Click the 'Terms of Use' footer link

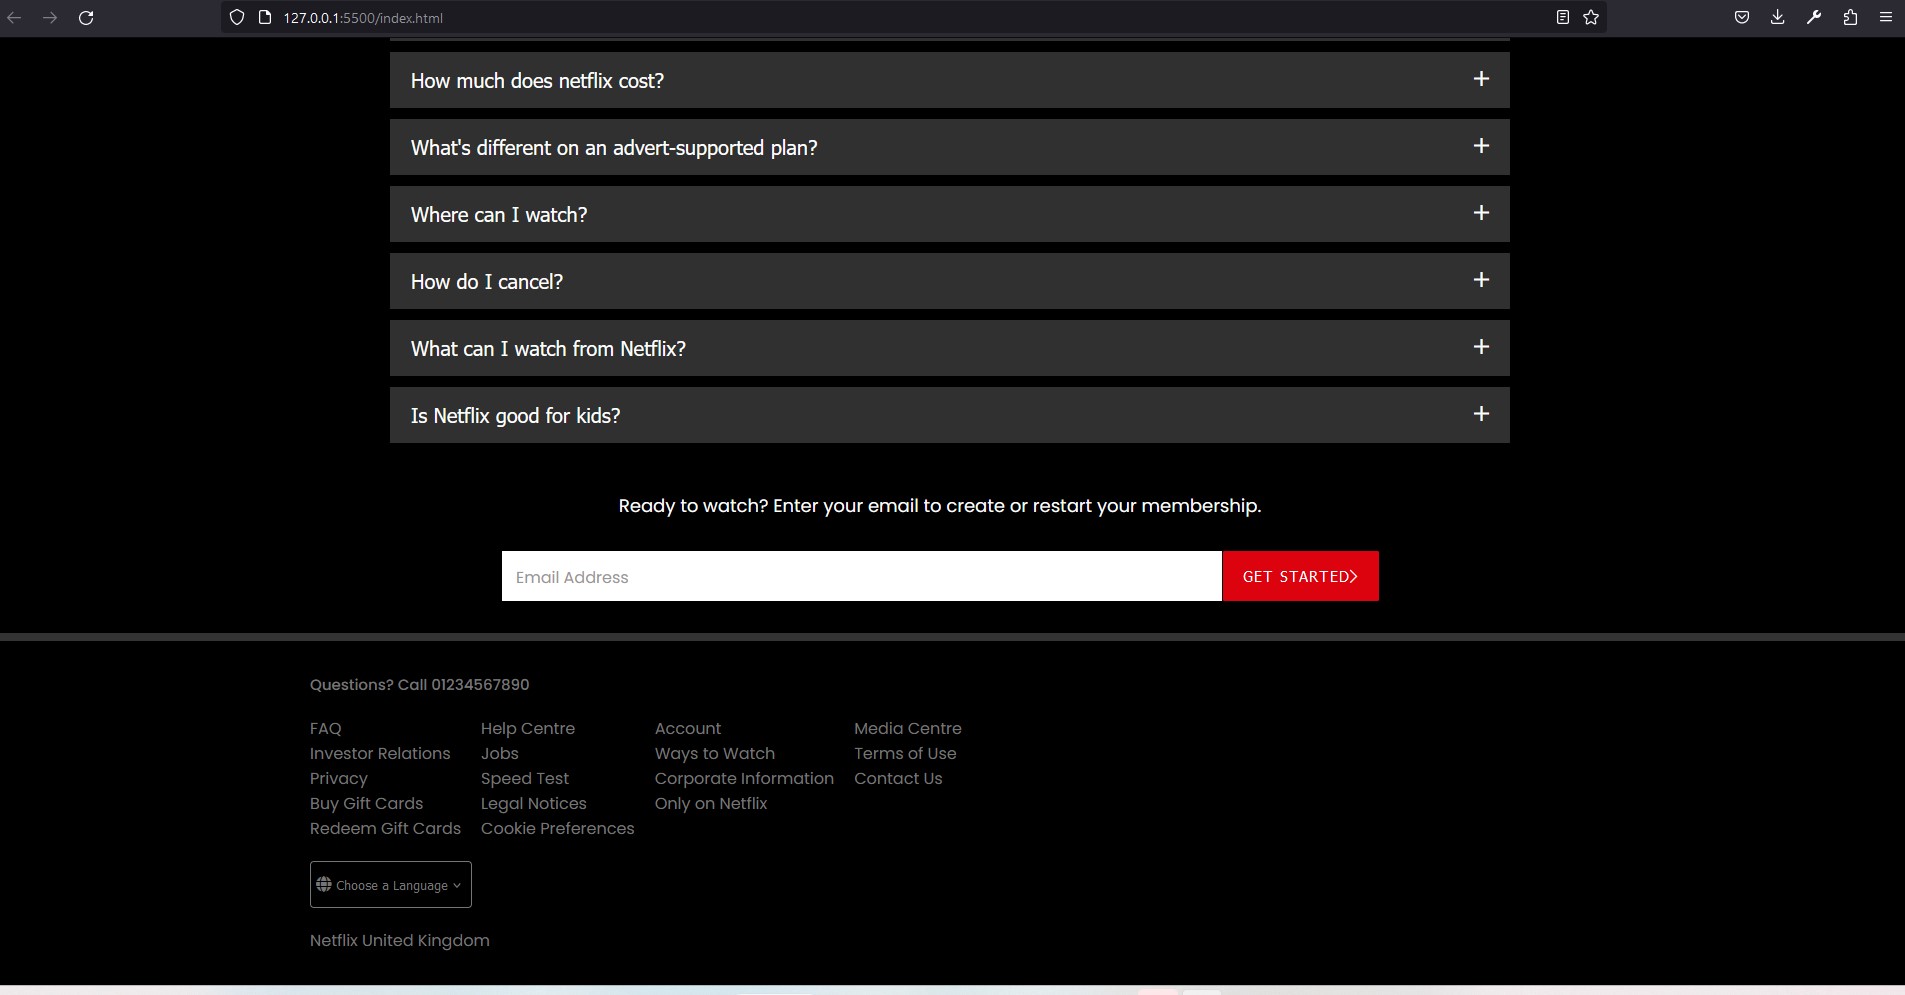pyautogui.click(x=905, y=753)
